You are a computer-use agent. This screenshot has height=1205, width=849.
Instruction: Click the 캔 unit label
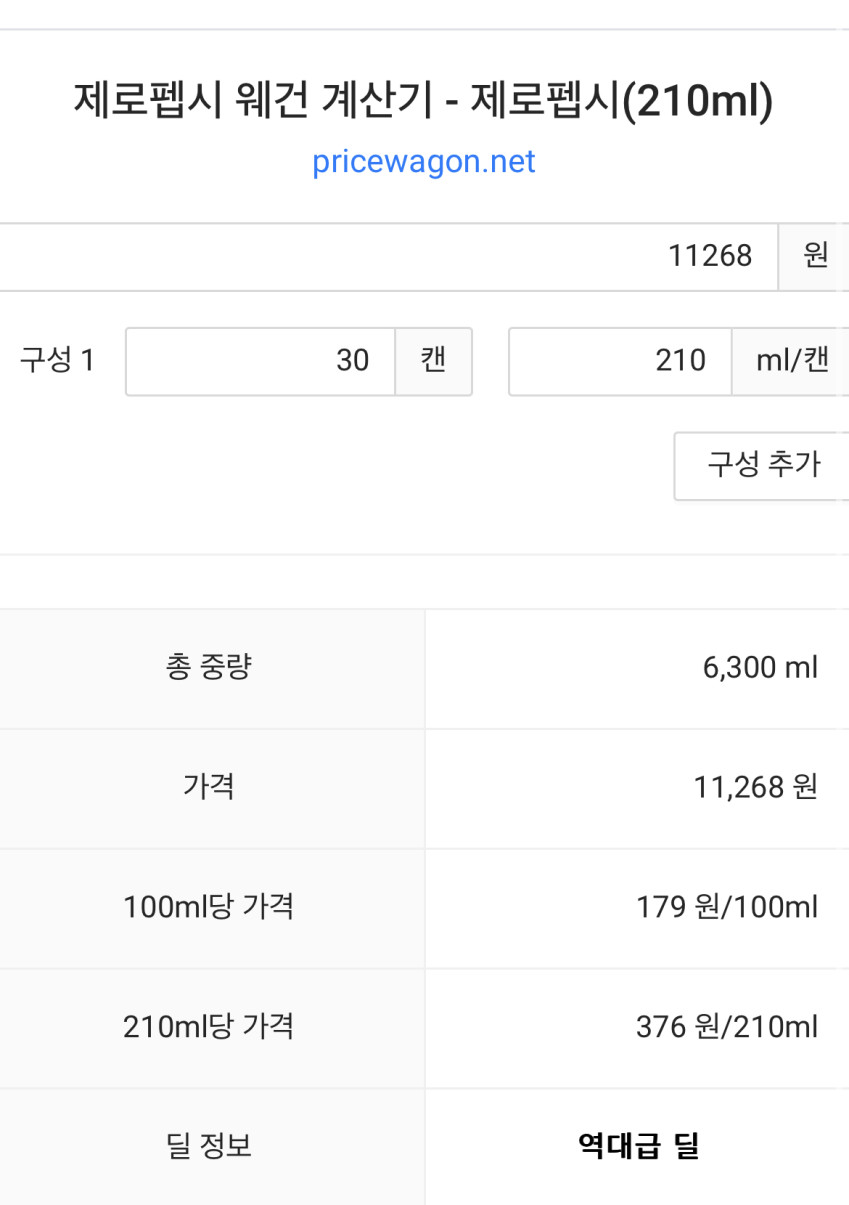433,361
